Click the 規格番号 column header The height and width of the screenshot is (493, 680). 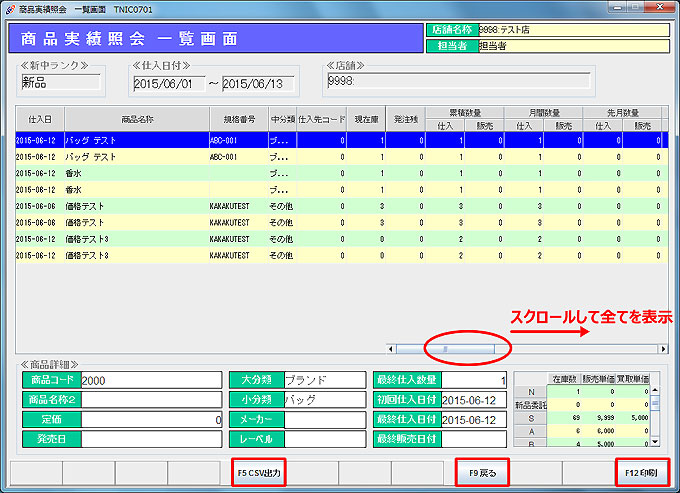(x=237, y=120)
